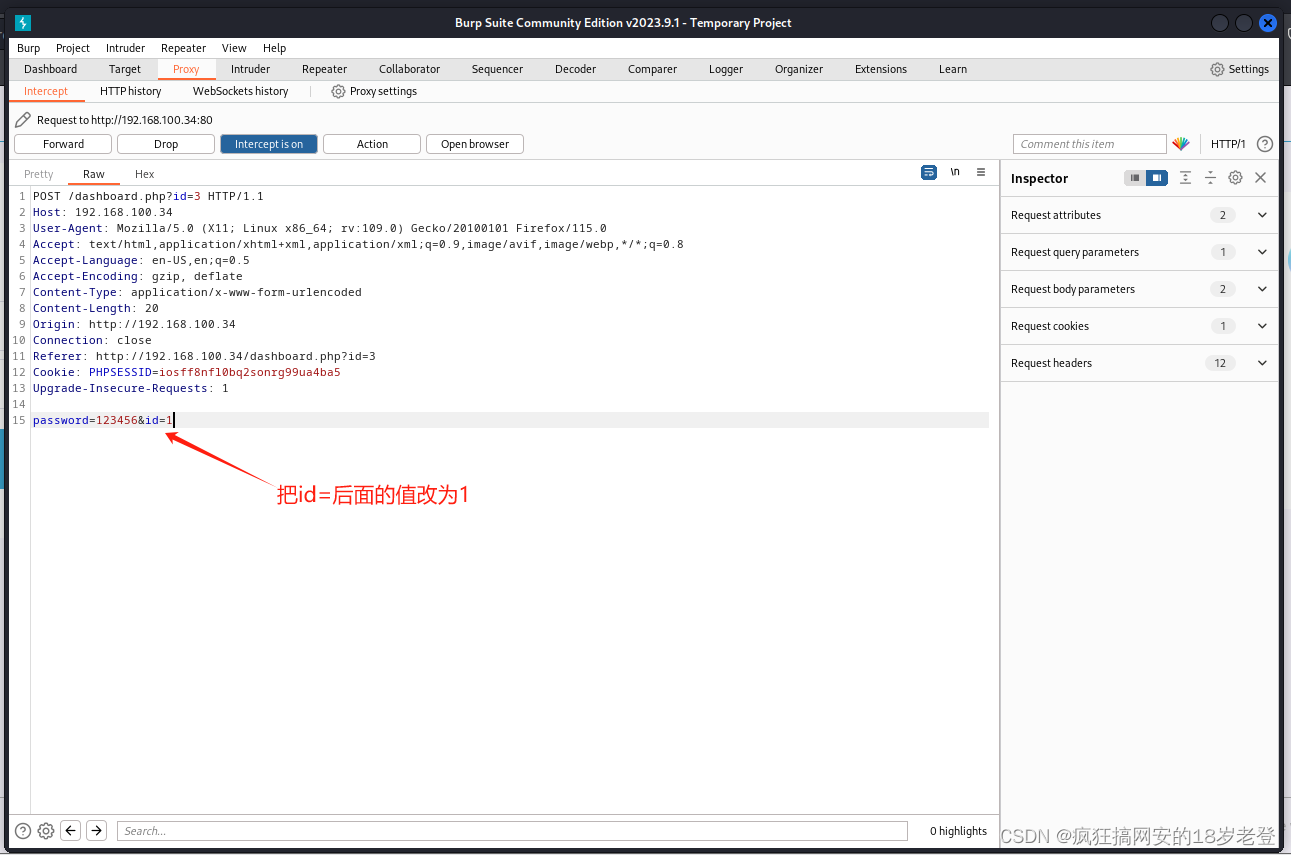Image resolution: width=1291 pixels, height=855 pixels.
Task: Switch editor to Raw view
Action: 94,174
